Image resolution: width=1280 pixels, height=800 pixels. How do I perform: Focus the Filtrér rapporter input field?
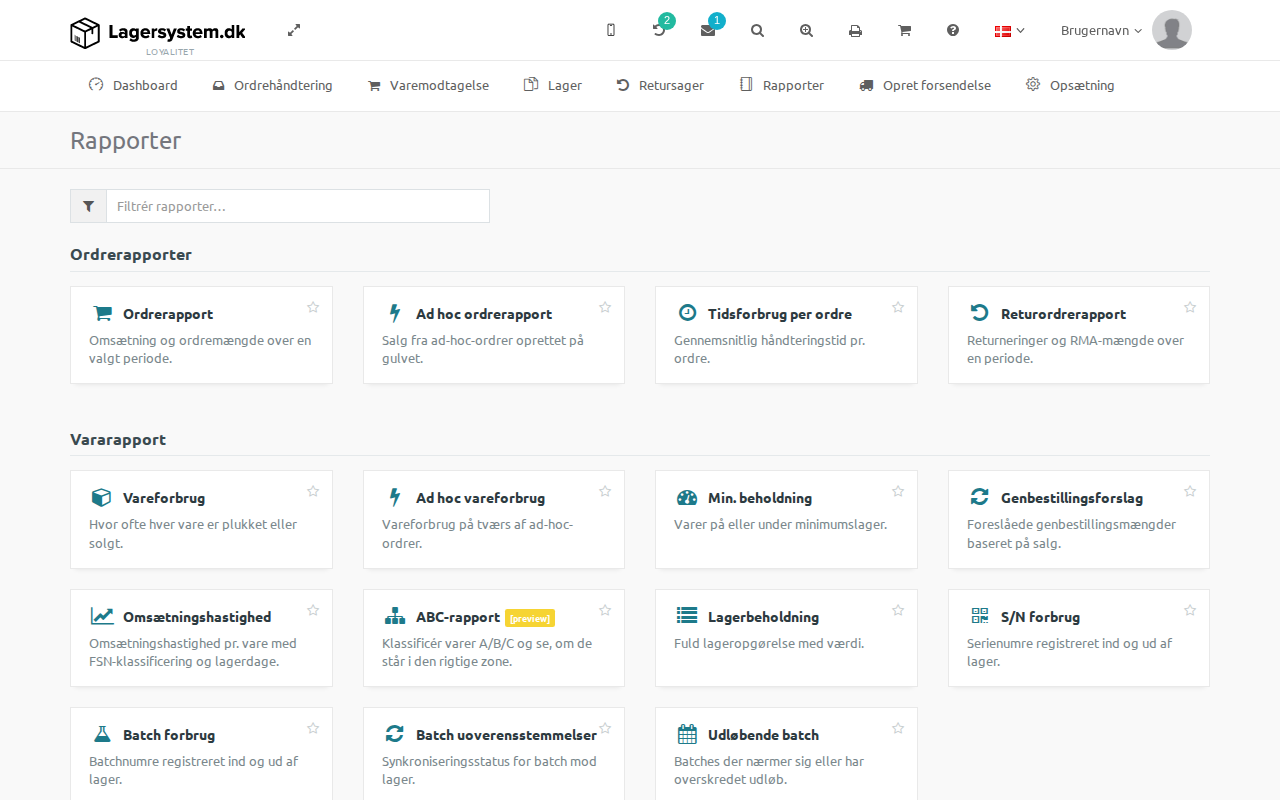(x=298, y=206)
